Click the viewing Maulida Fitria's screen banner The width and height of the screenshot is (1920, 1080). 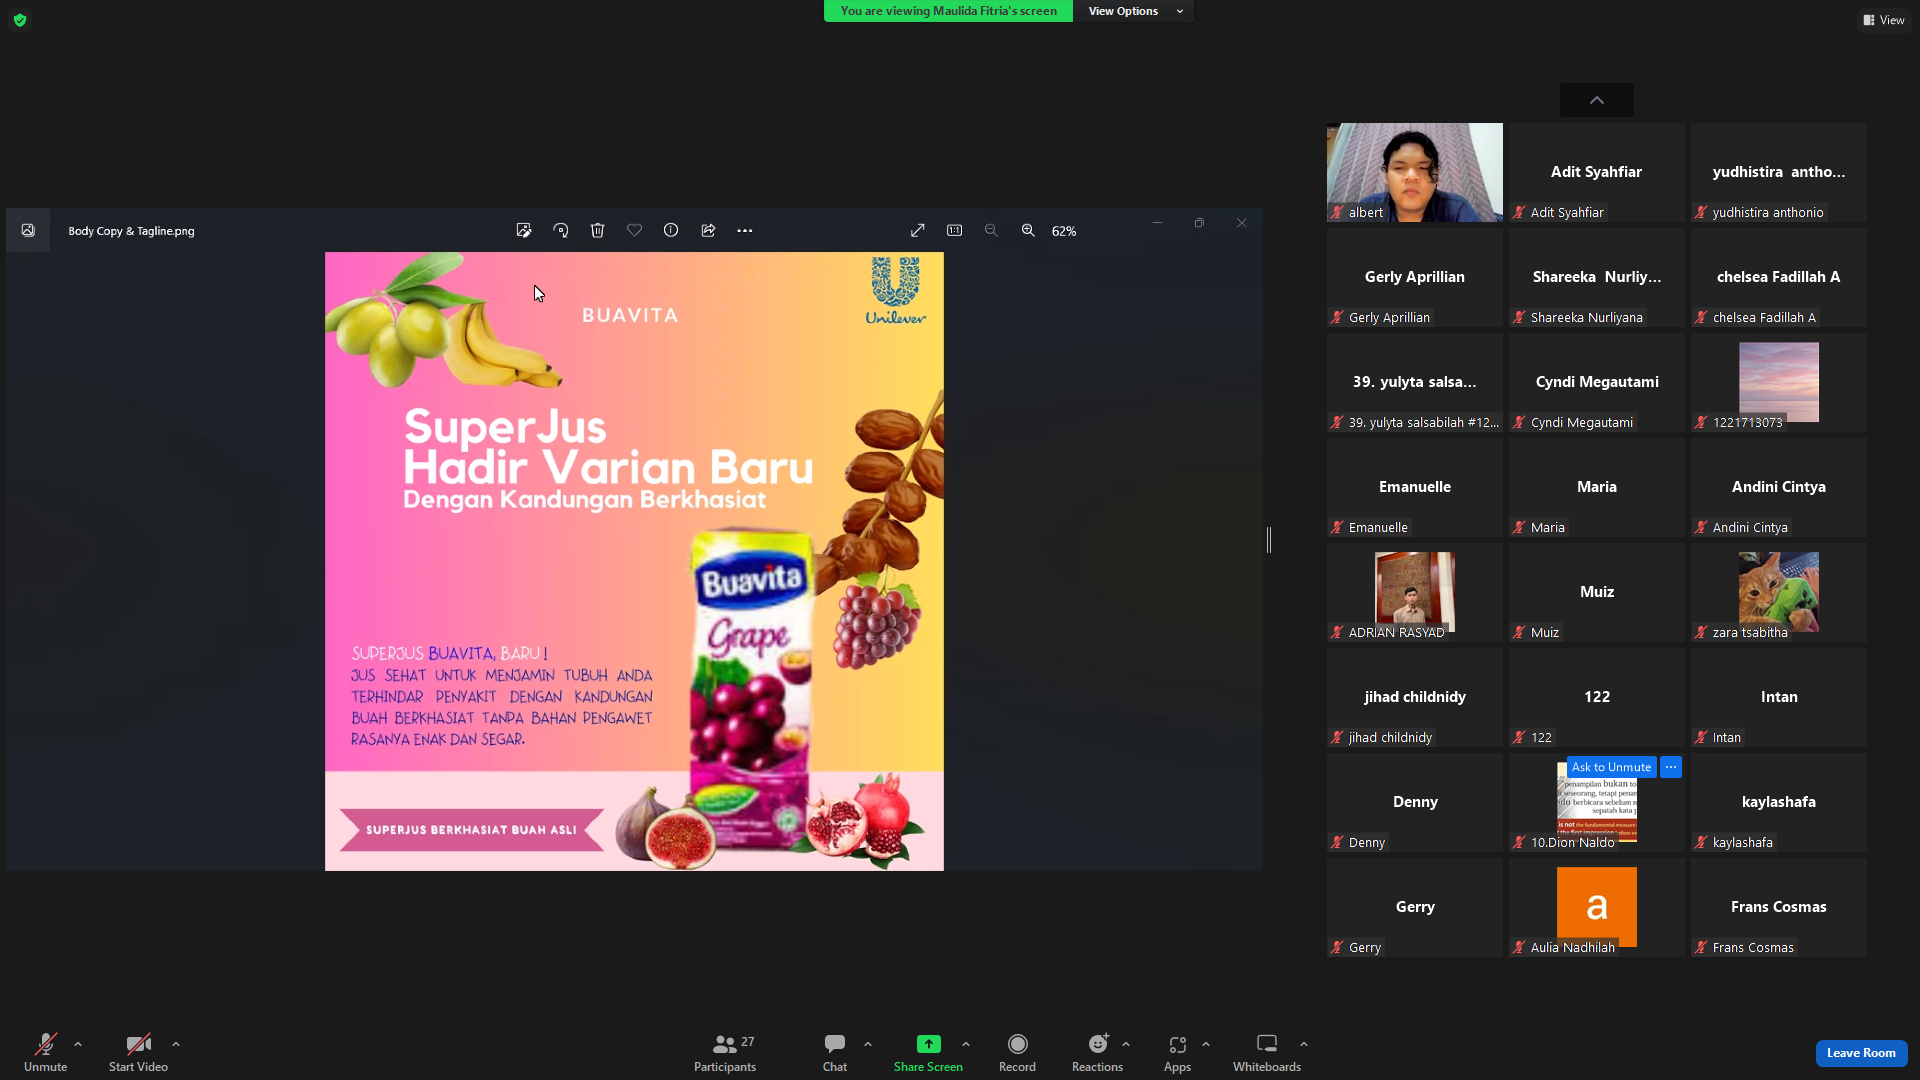948,11
